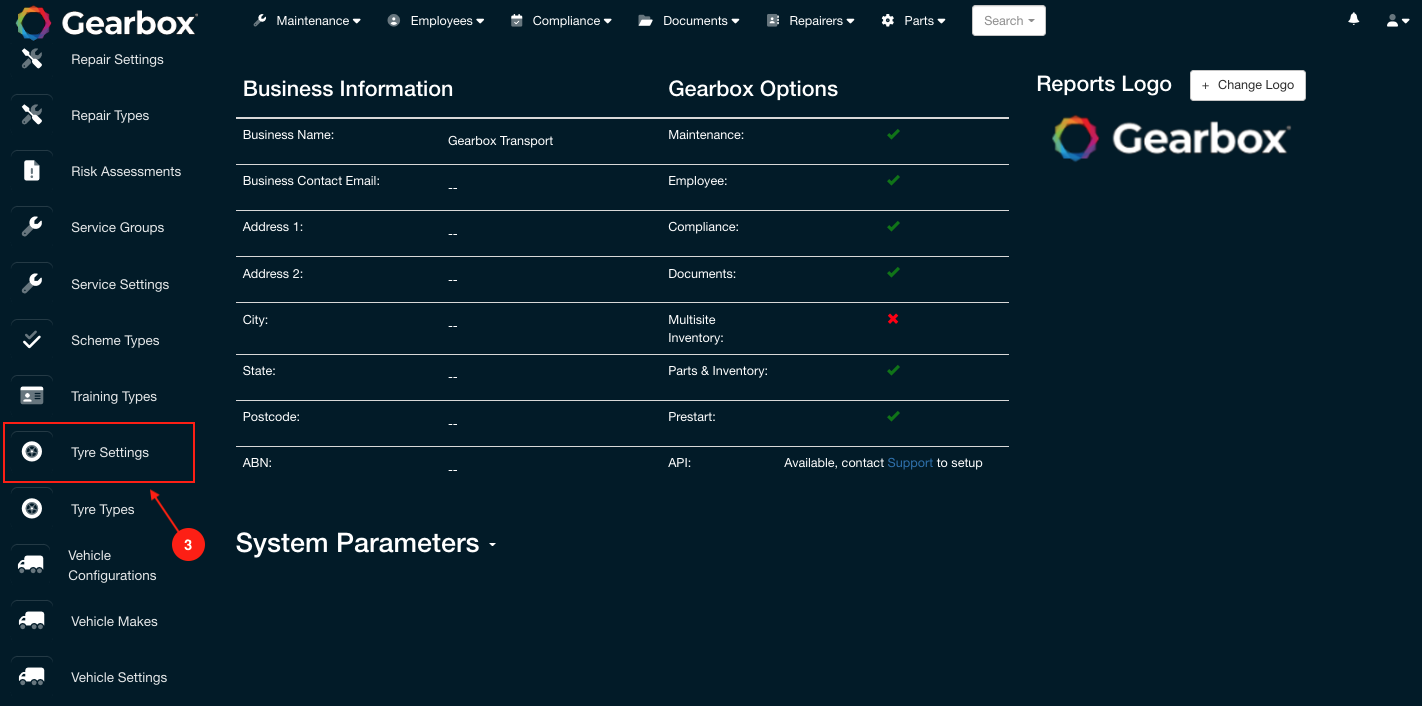Select Service Settings sidebar label
The image size is (1422, 706).
120,284
